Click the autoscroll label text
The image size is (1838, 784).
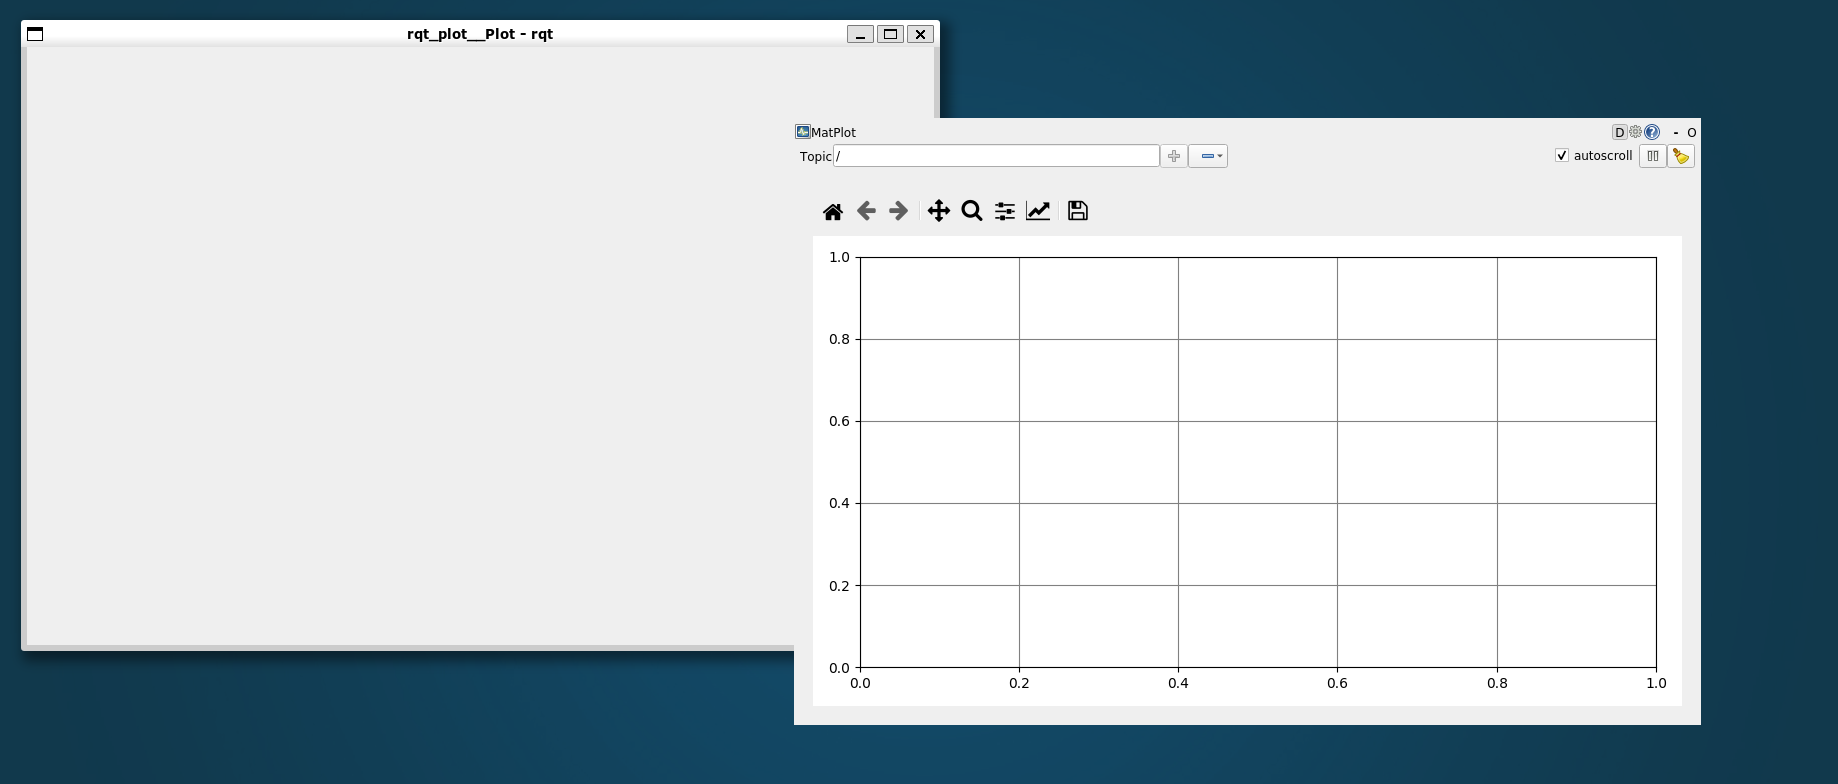coord(1603,156)
